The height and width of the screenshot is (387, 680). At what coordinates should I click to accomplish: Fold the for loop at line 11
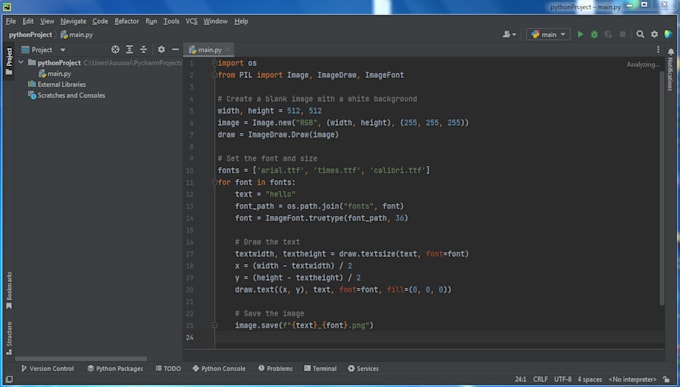(x=214, y=183)
